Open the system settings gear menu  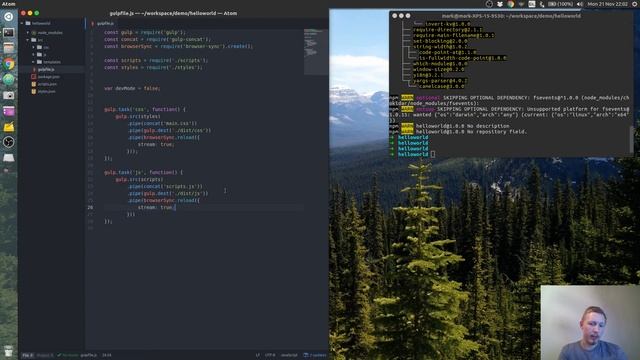[635, 4]
